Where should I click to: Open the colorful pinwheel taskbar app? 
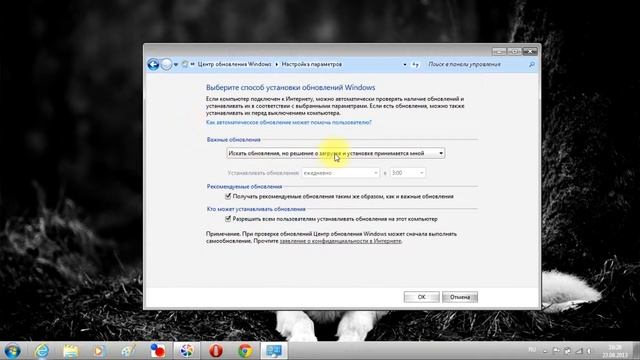tap(187, 351)
